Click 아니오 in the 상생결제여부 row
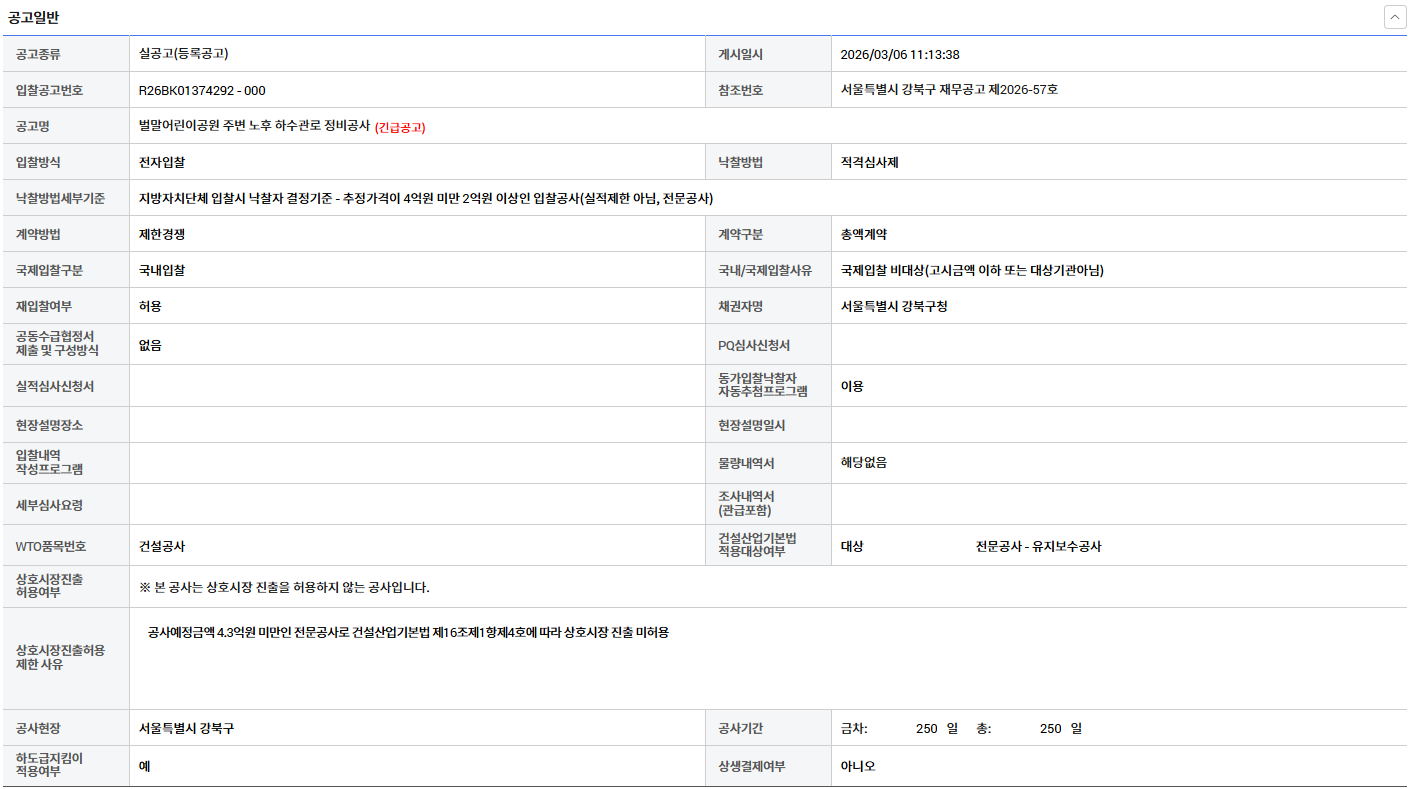Viewport: 1408px width, 789px height. [x=858, y=766]
